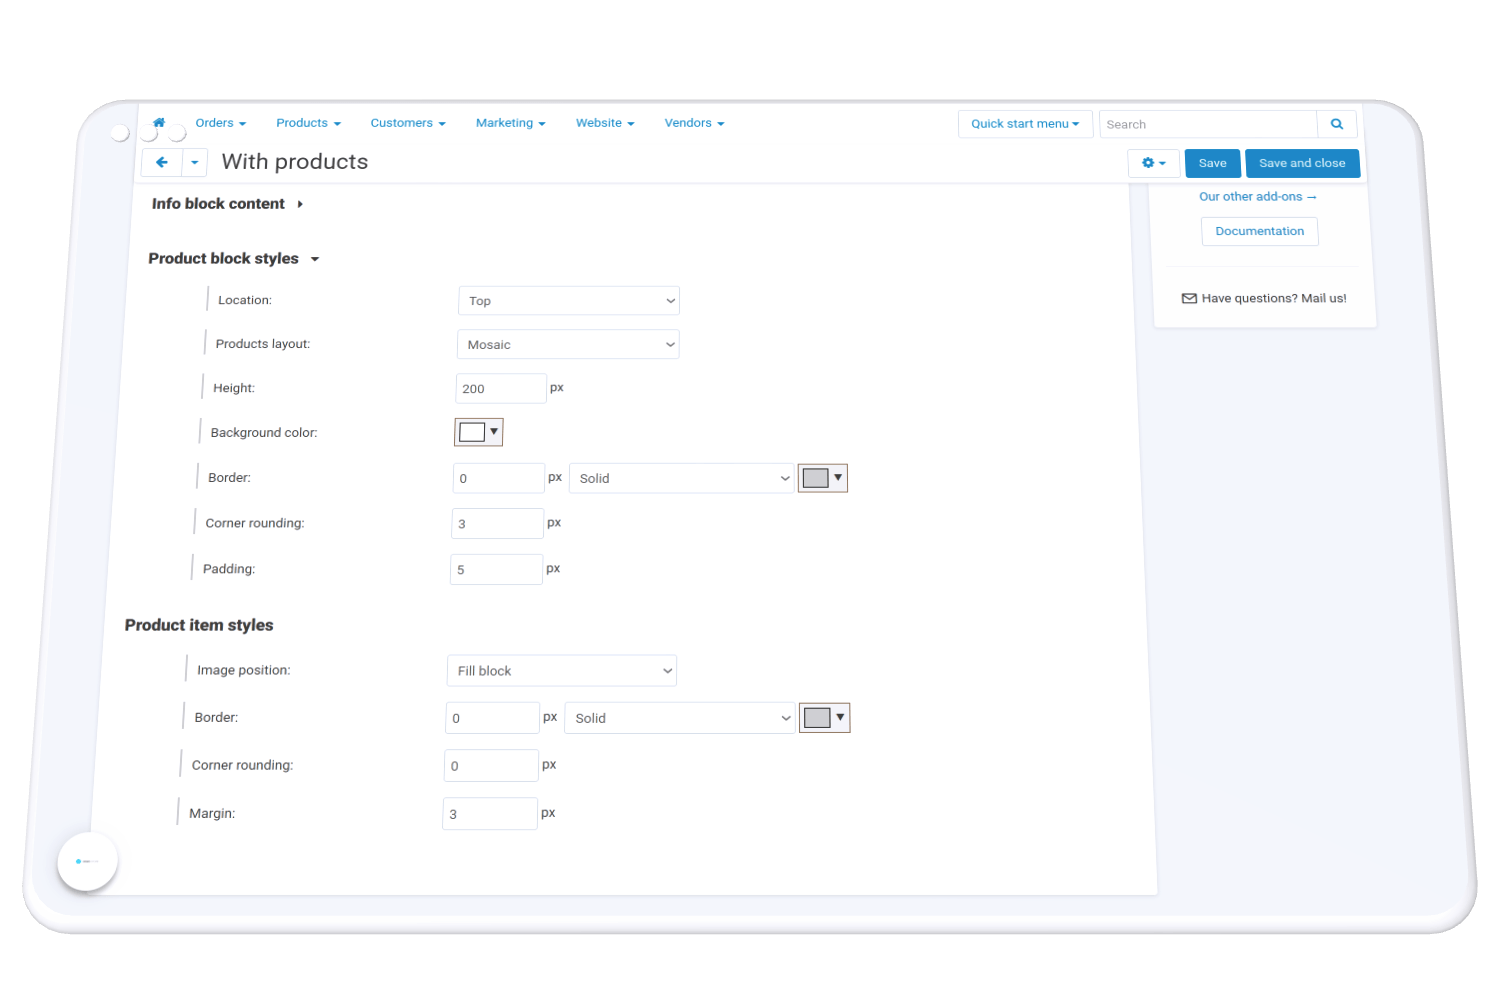
Task: Click the block Corner rounding field
Action: (497, 523)
